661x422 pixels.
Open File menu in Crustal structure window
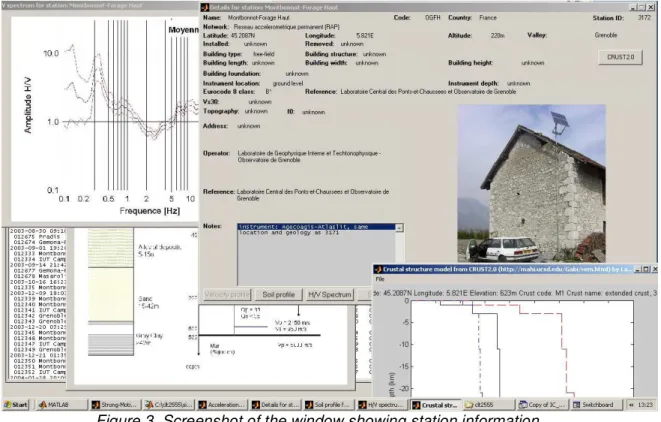point(380,279)
